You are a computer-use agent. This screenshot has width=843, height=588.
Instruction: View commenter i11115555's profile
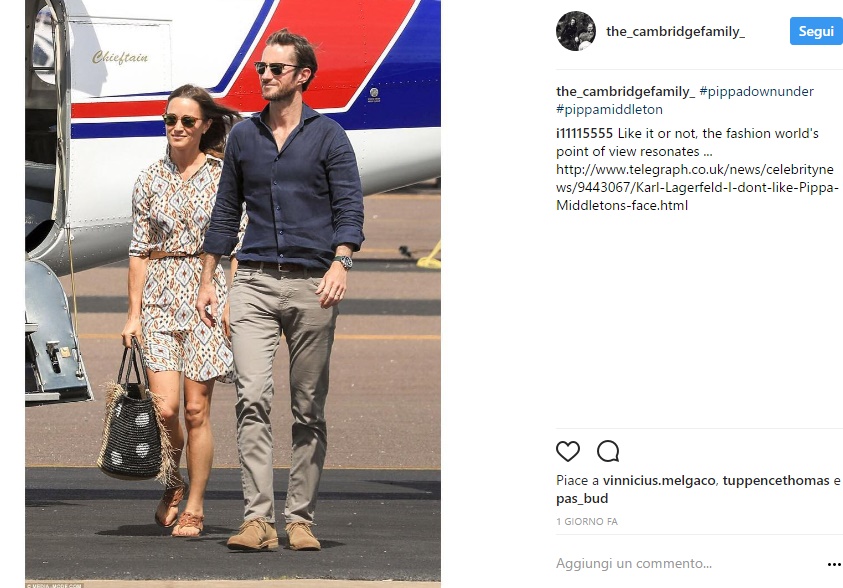click(584, 133)
